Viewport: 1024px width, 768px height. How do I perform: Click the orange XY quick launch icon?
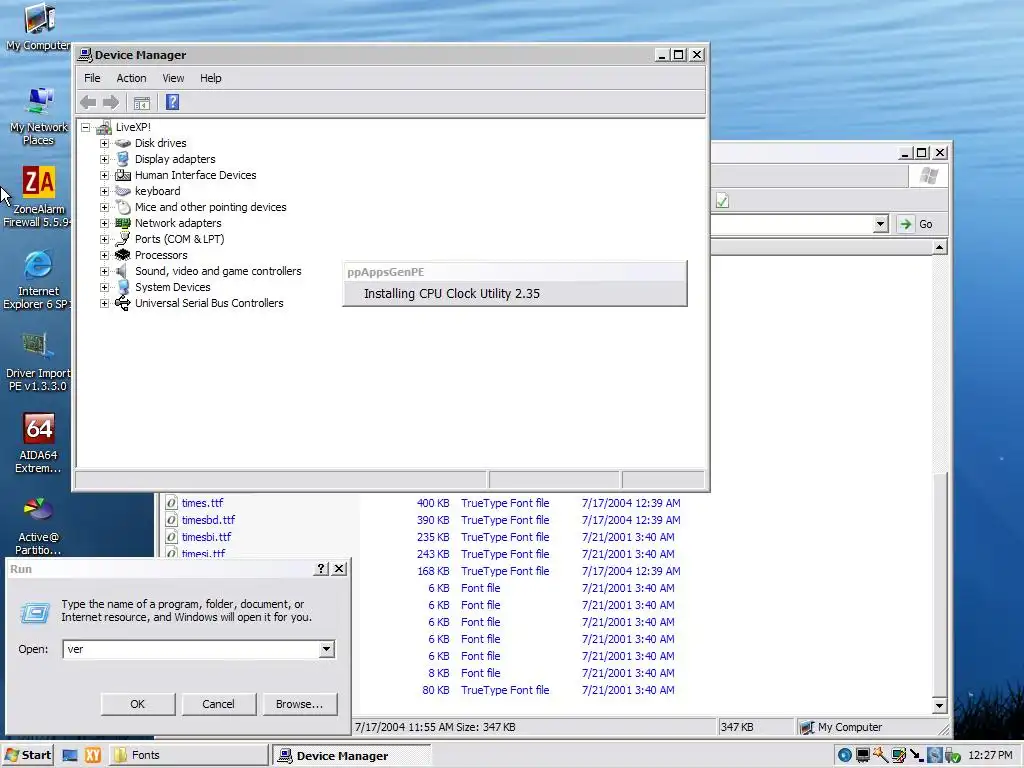(93, 755)
